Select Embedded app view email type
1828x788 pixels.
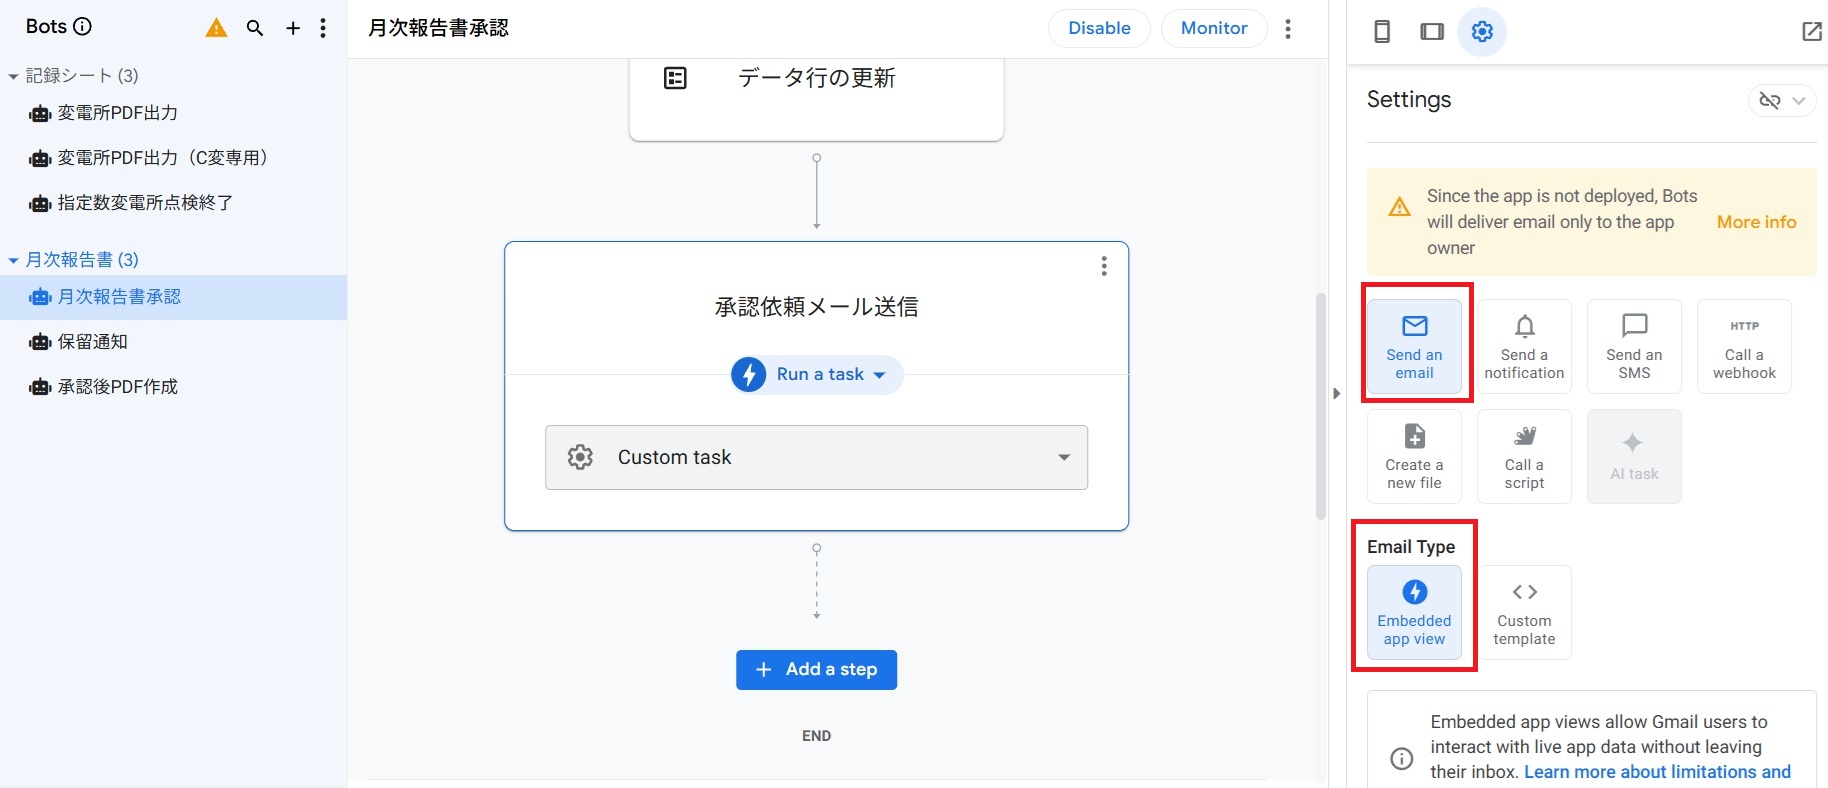click(1414, 612)
